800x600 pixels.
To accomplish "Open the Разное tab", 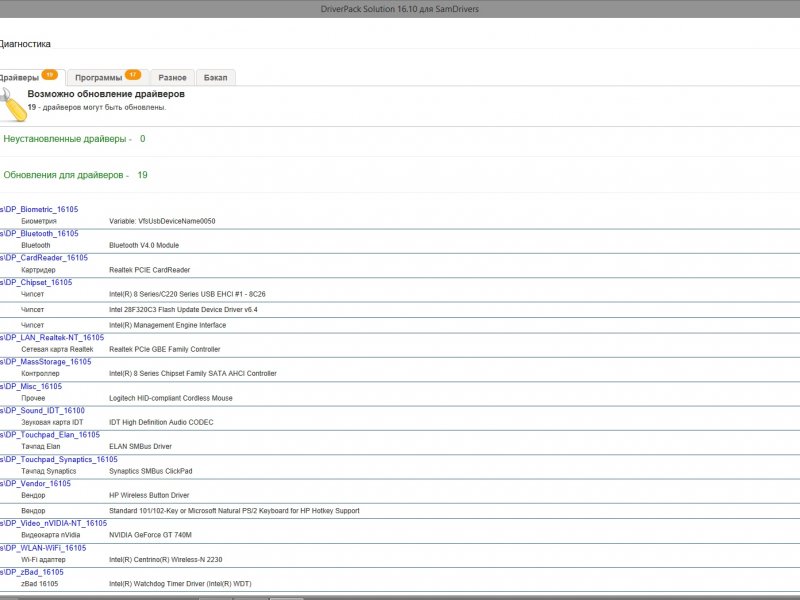I will point(172,78).
